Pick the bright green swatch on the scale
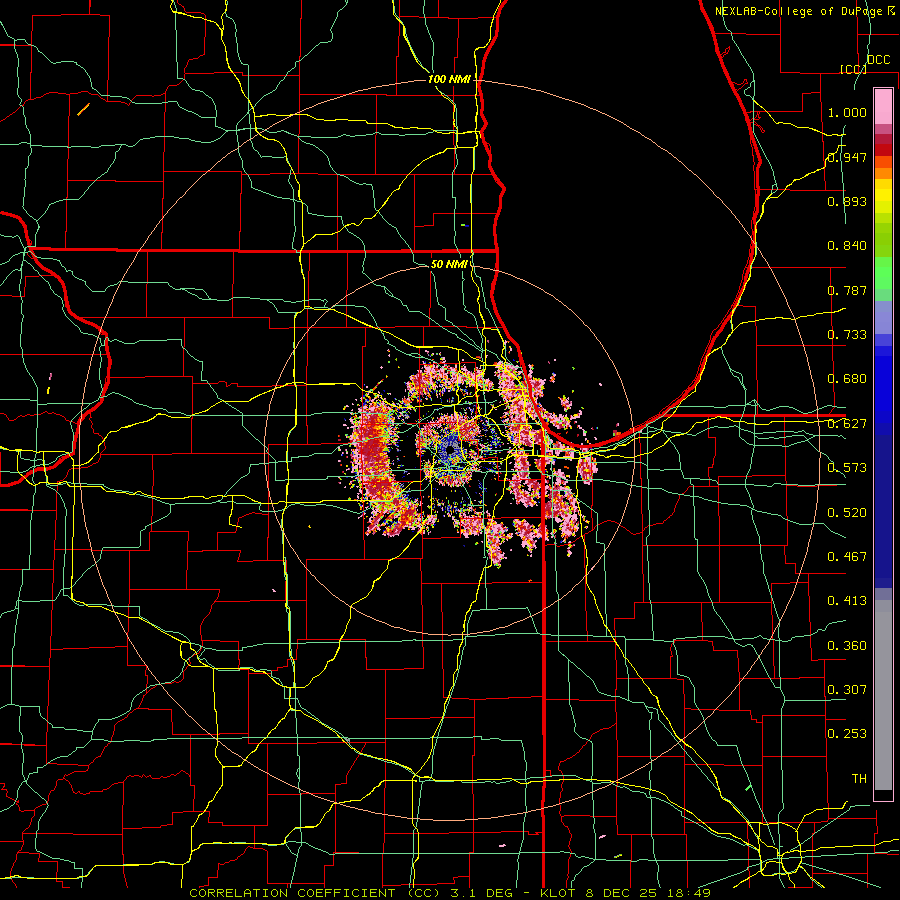Image resolution: width=900 pixels, height=900 pixels. pos(883,273)
